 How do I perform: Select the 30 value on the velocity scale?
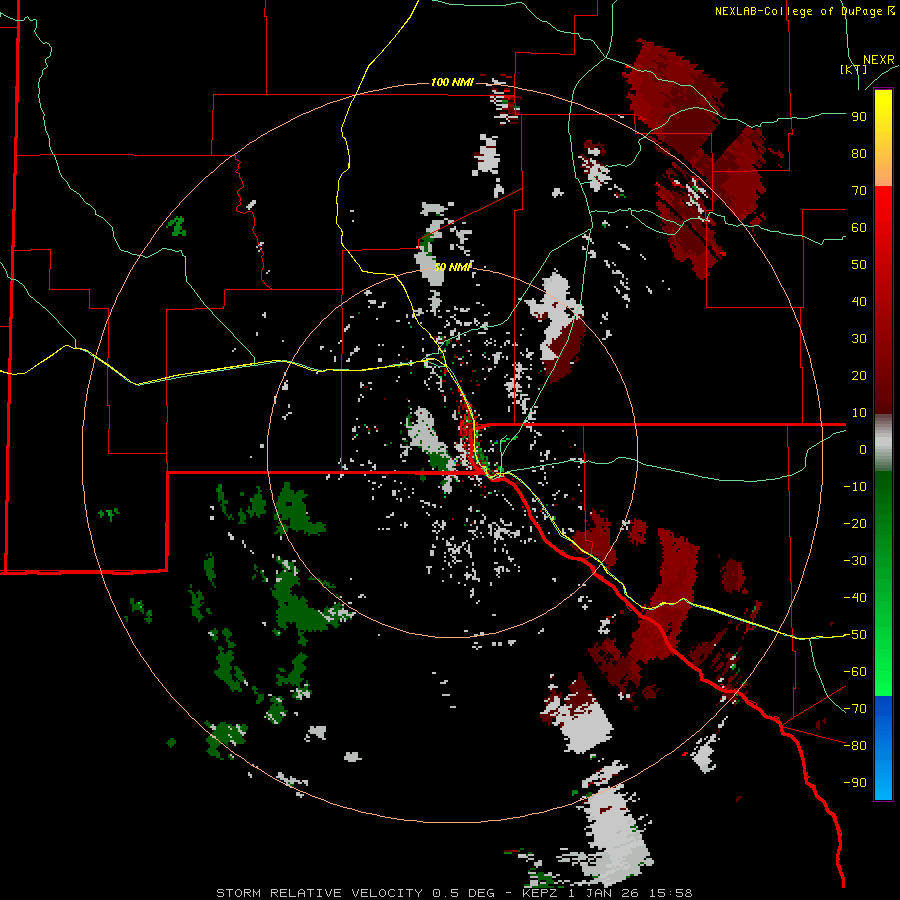pyautogui.click(x=859, y=339)
